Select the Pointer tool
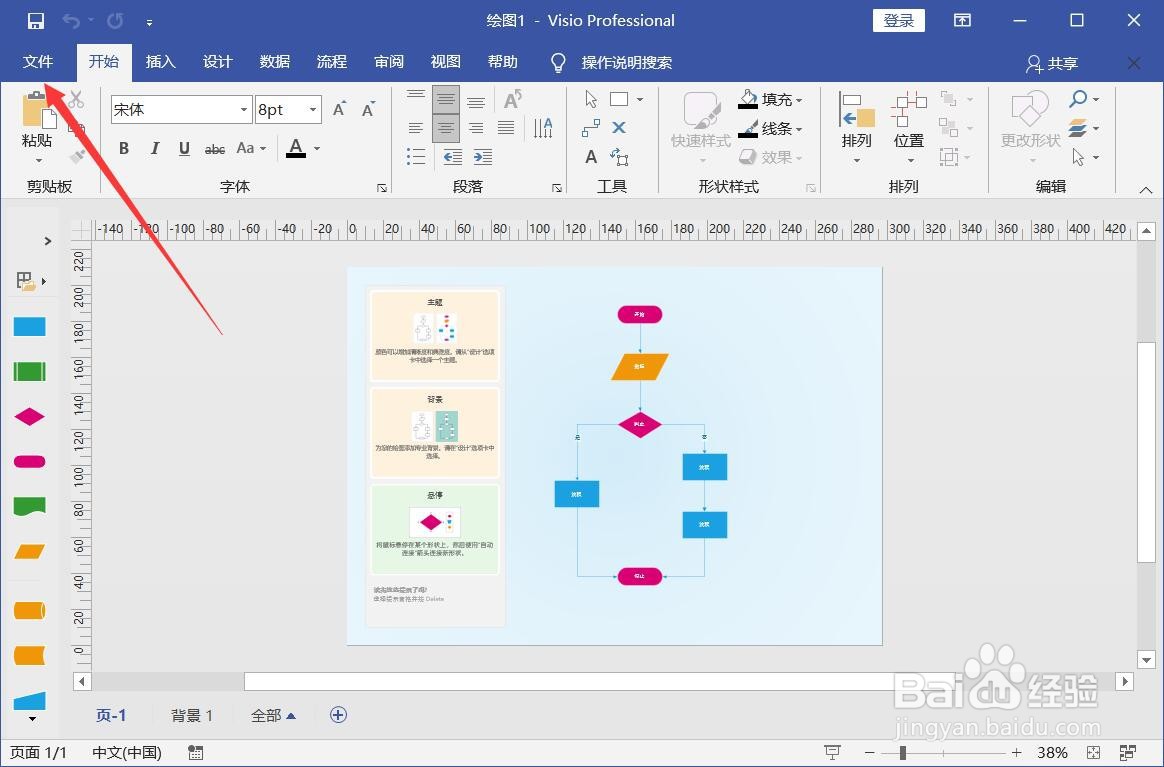 (x=591, y=99)
